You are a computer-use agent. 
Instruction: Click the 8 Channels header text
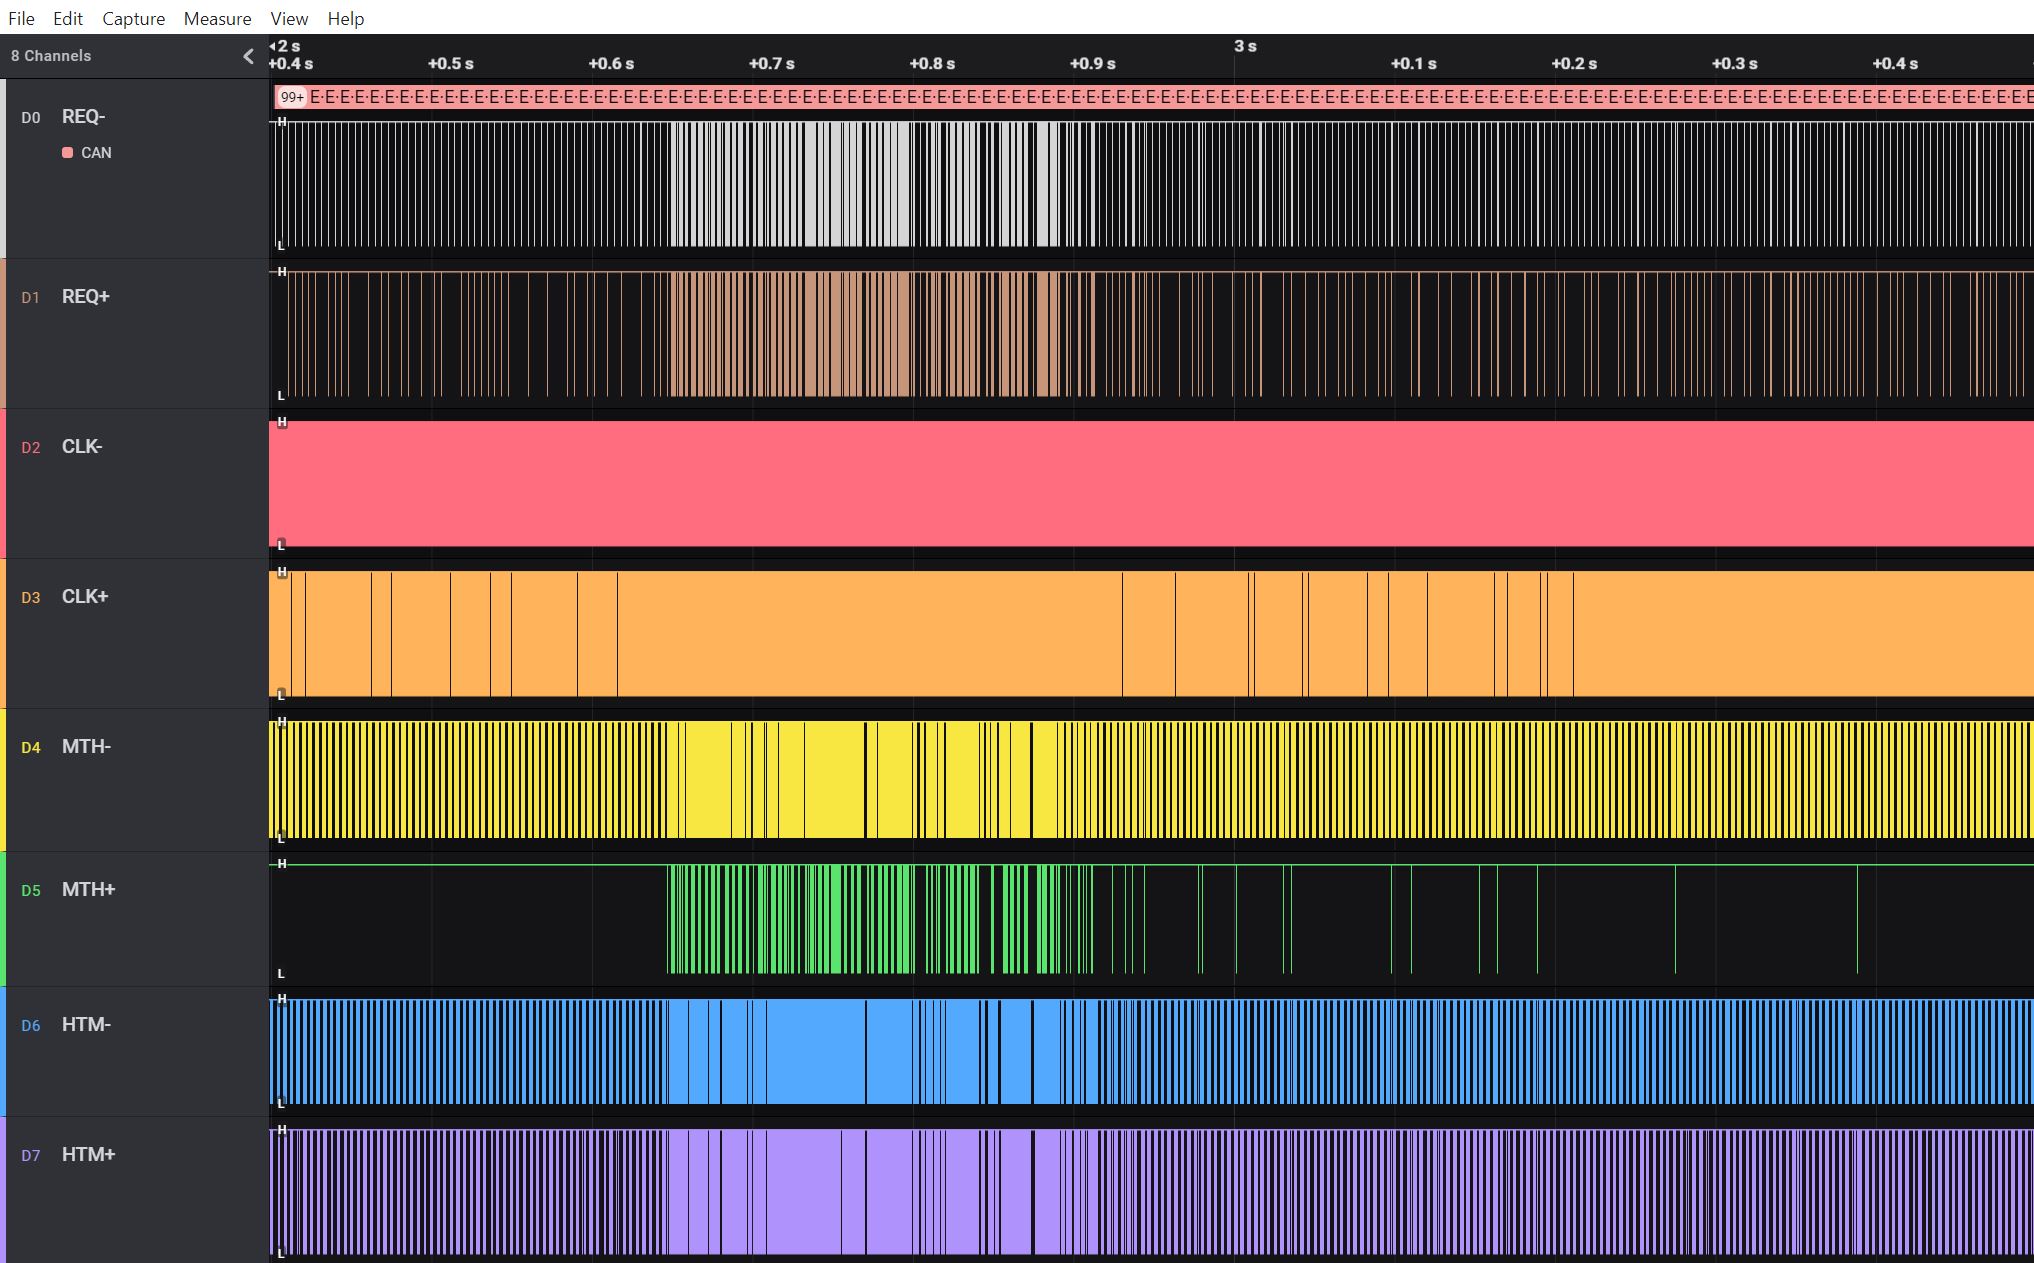point(51,56)
